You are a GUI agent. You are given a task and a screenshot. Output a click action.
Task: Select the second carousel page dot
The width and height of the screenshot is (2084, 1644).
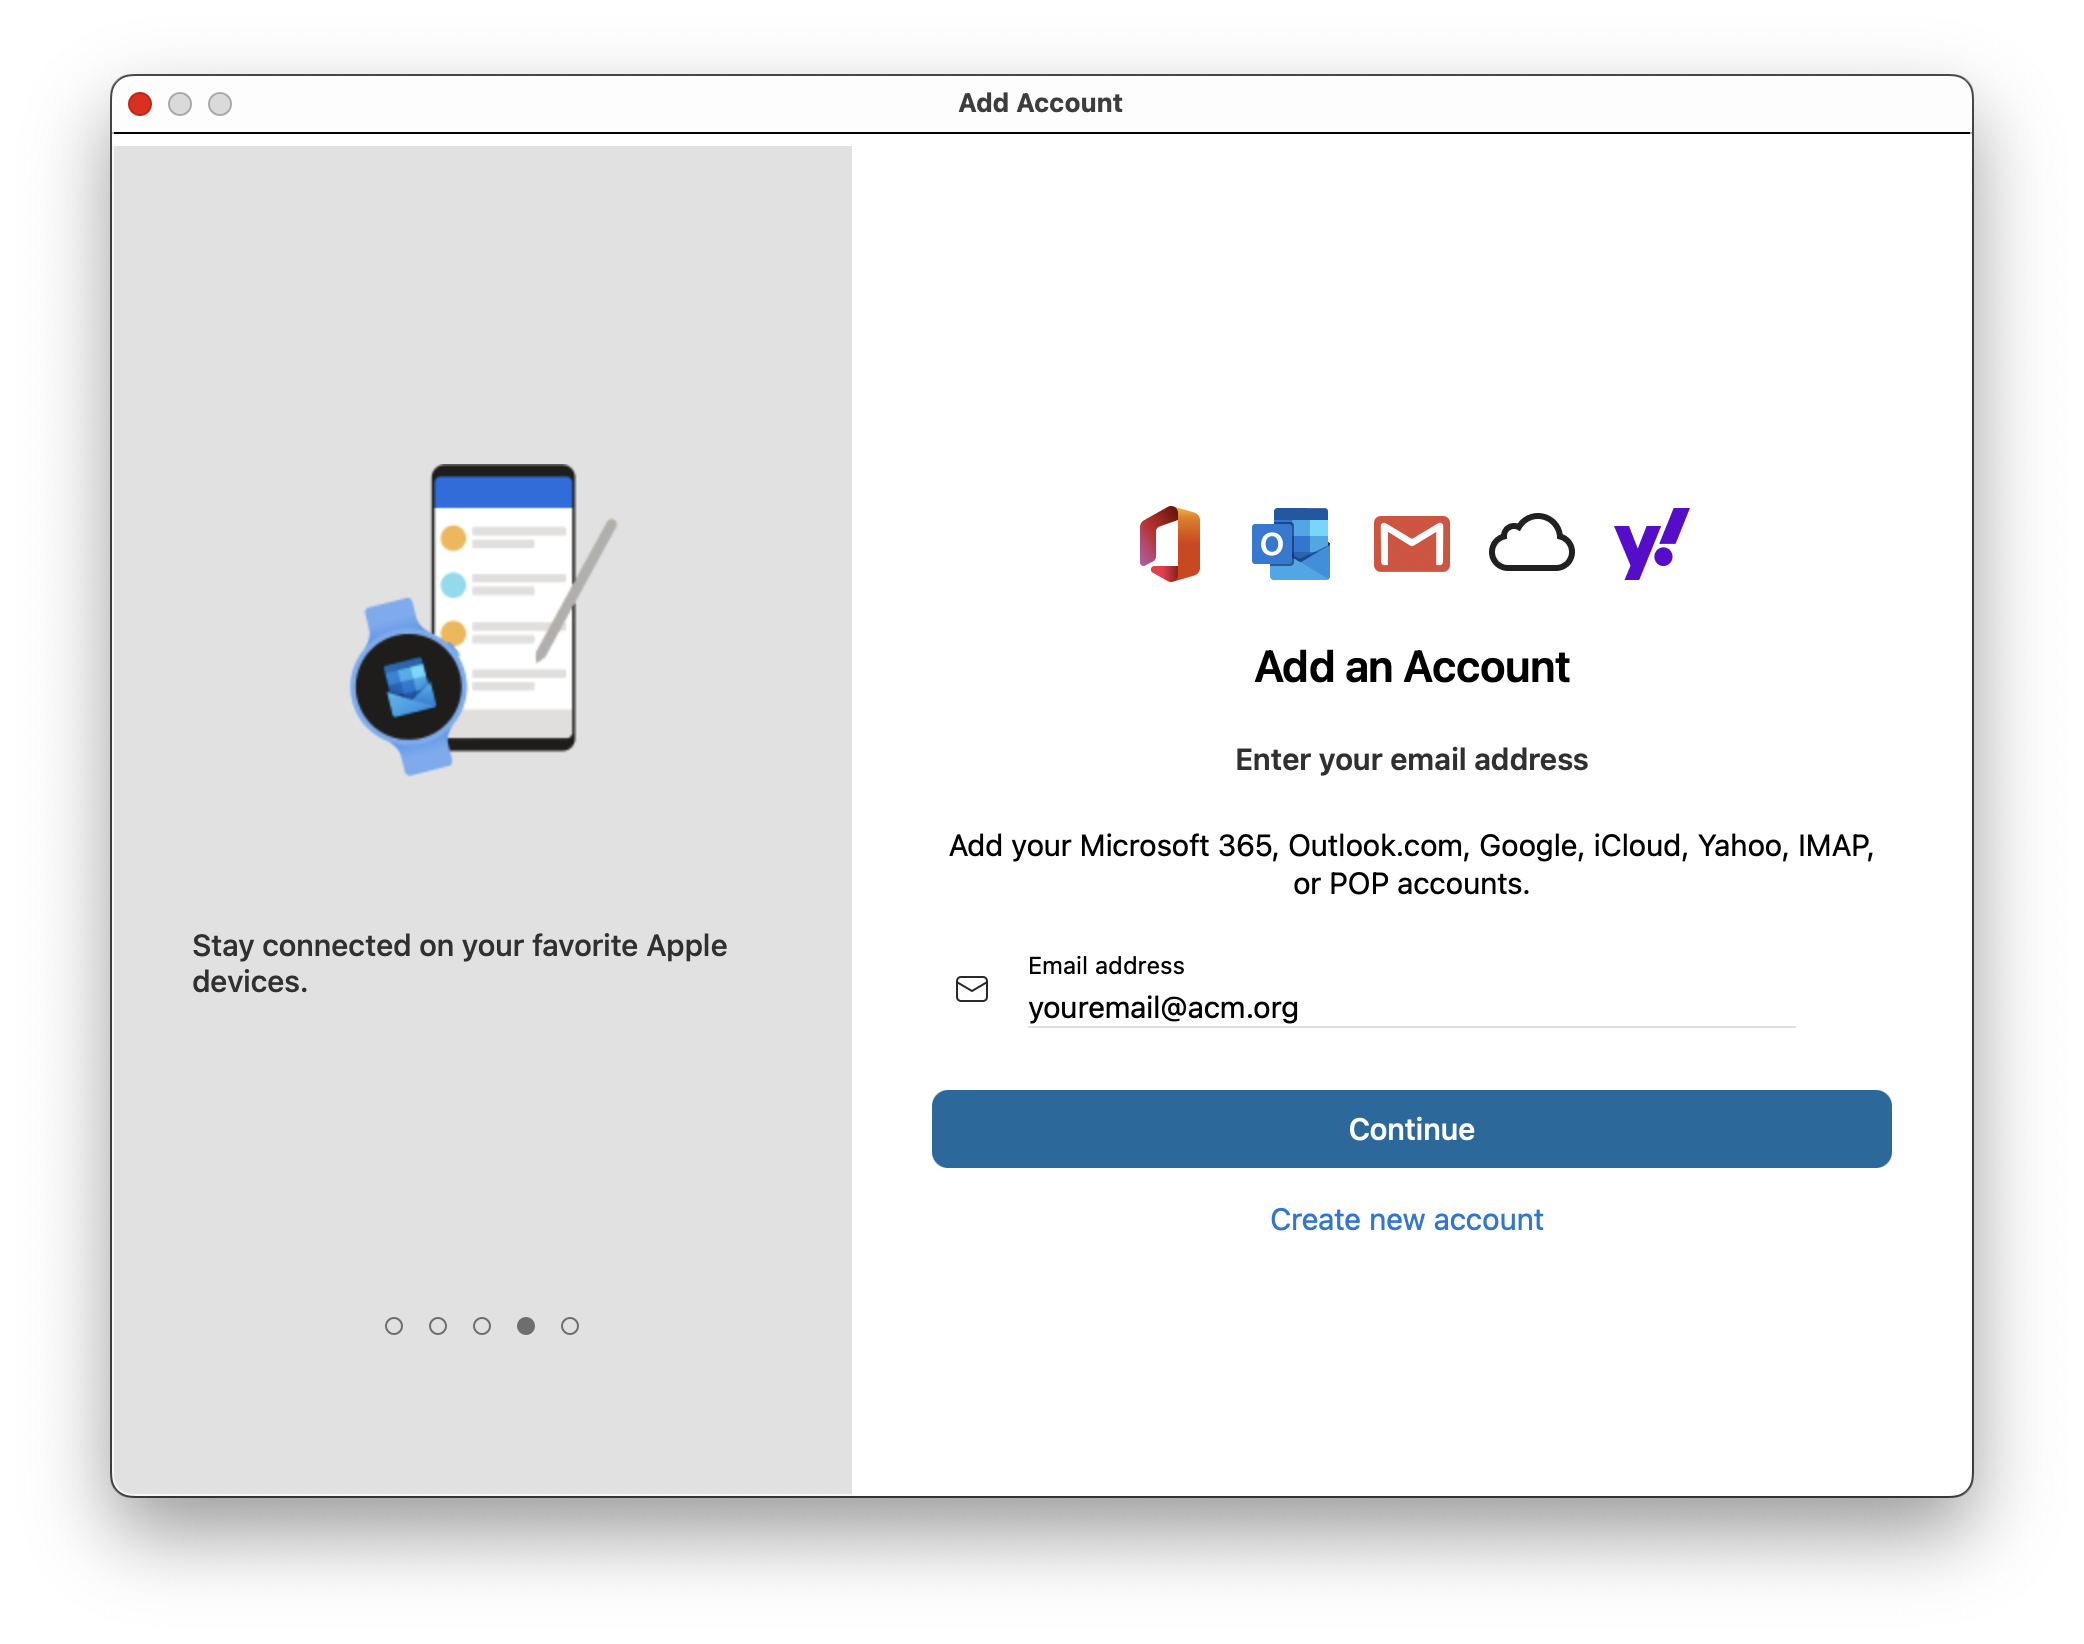point(438,1326)
